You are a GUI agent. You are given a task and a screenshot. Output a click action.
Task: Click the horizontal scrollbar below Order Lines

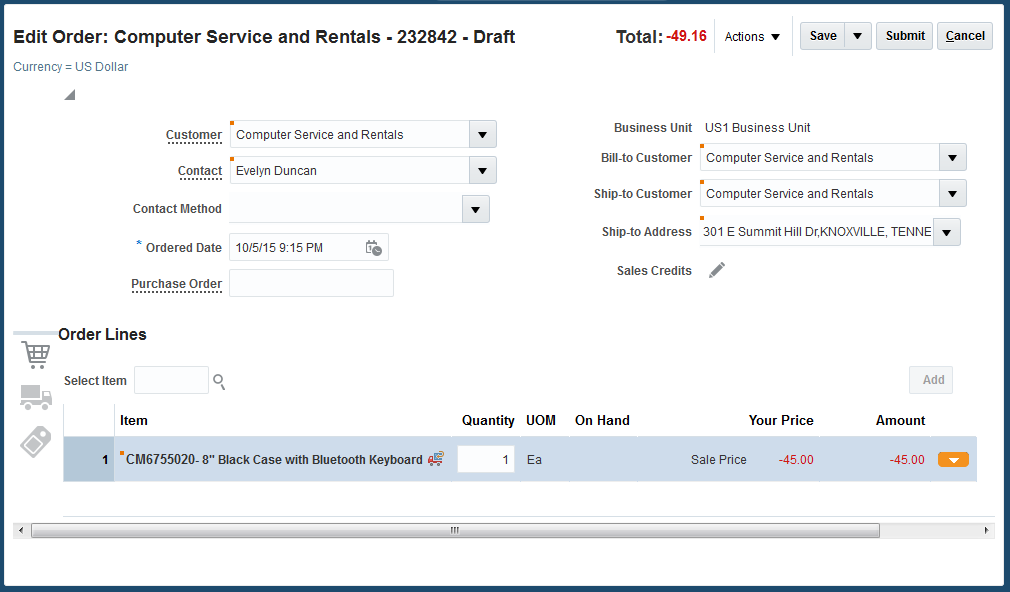pyautogui.click(x=455, y=530)
